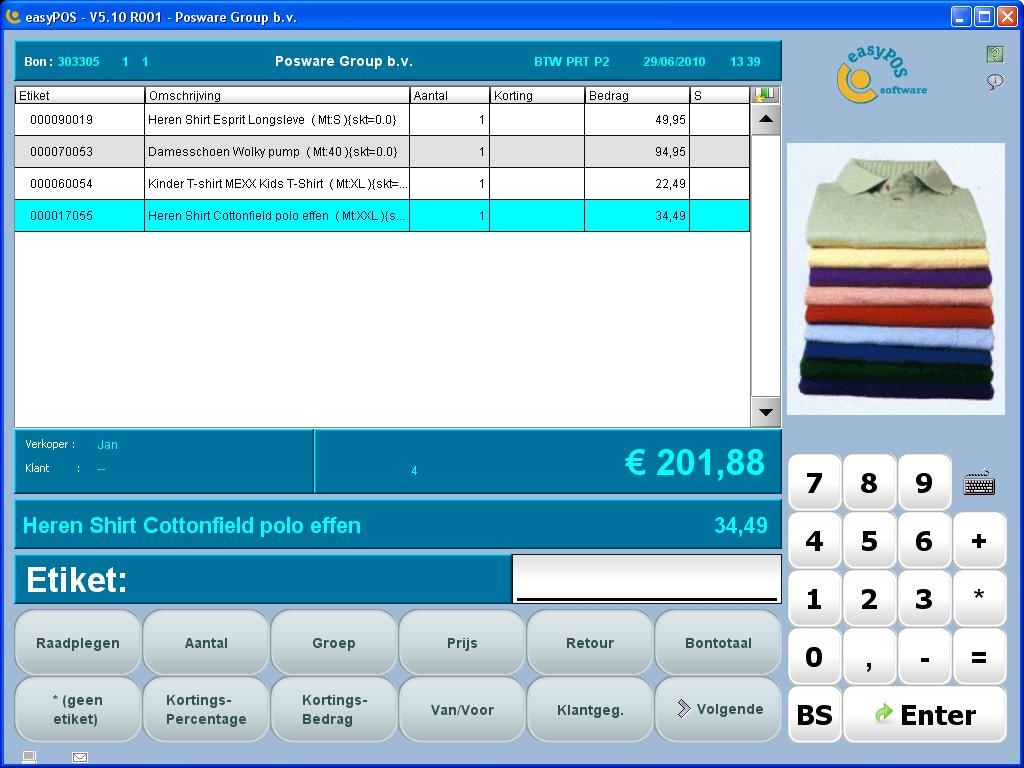
Task: Click the Korting column header
Action: coord(537,95)
